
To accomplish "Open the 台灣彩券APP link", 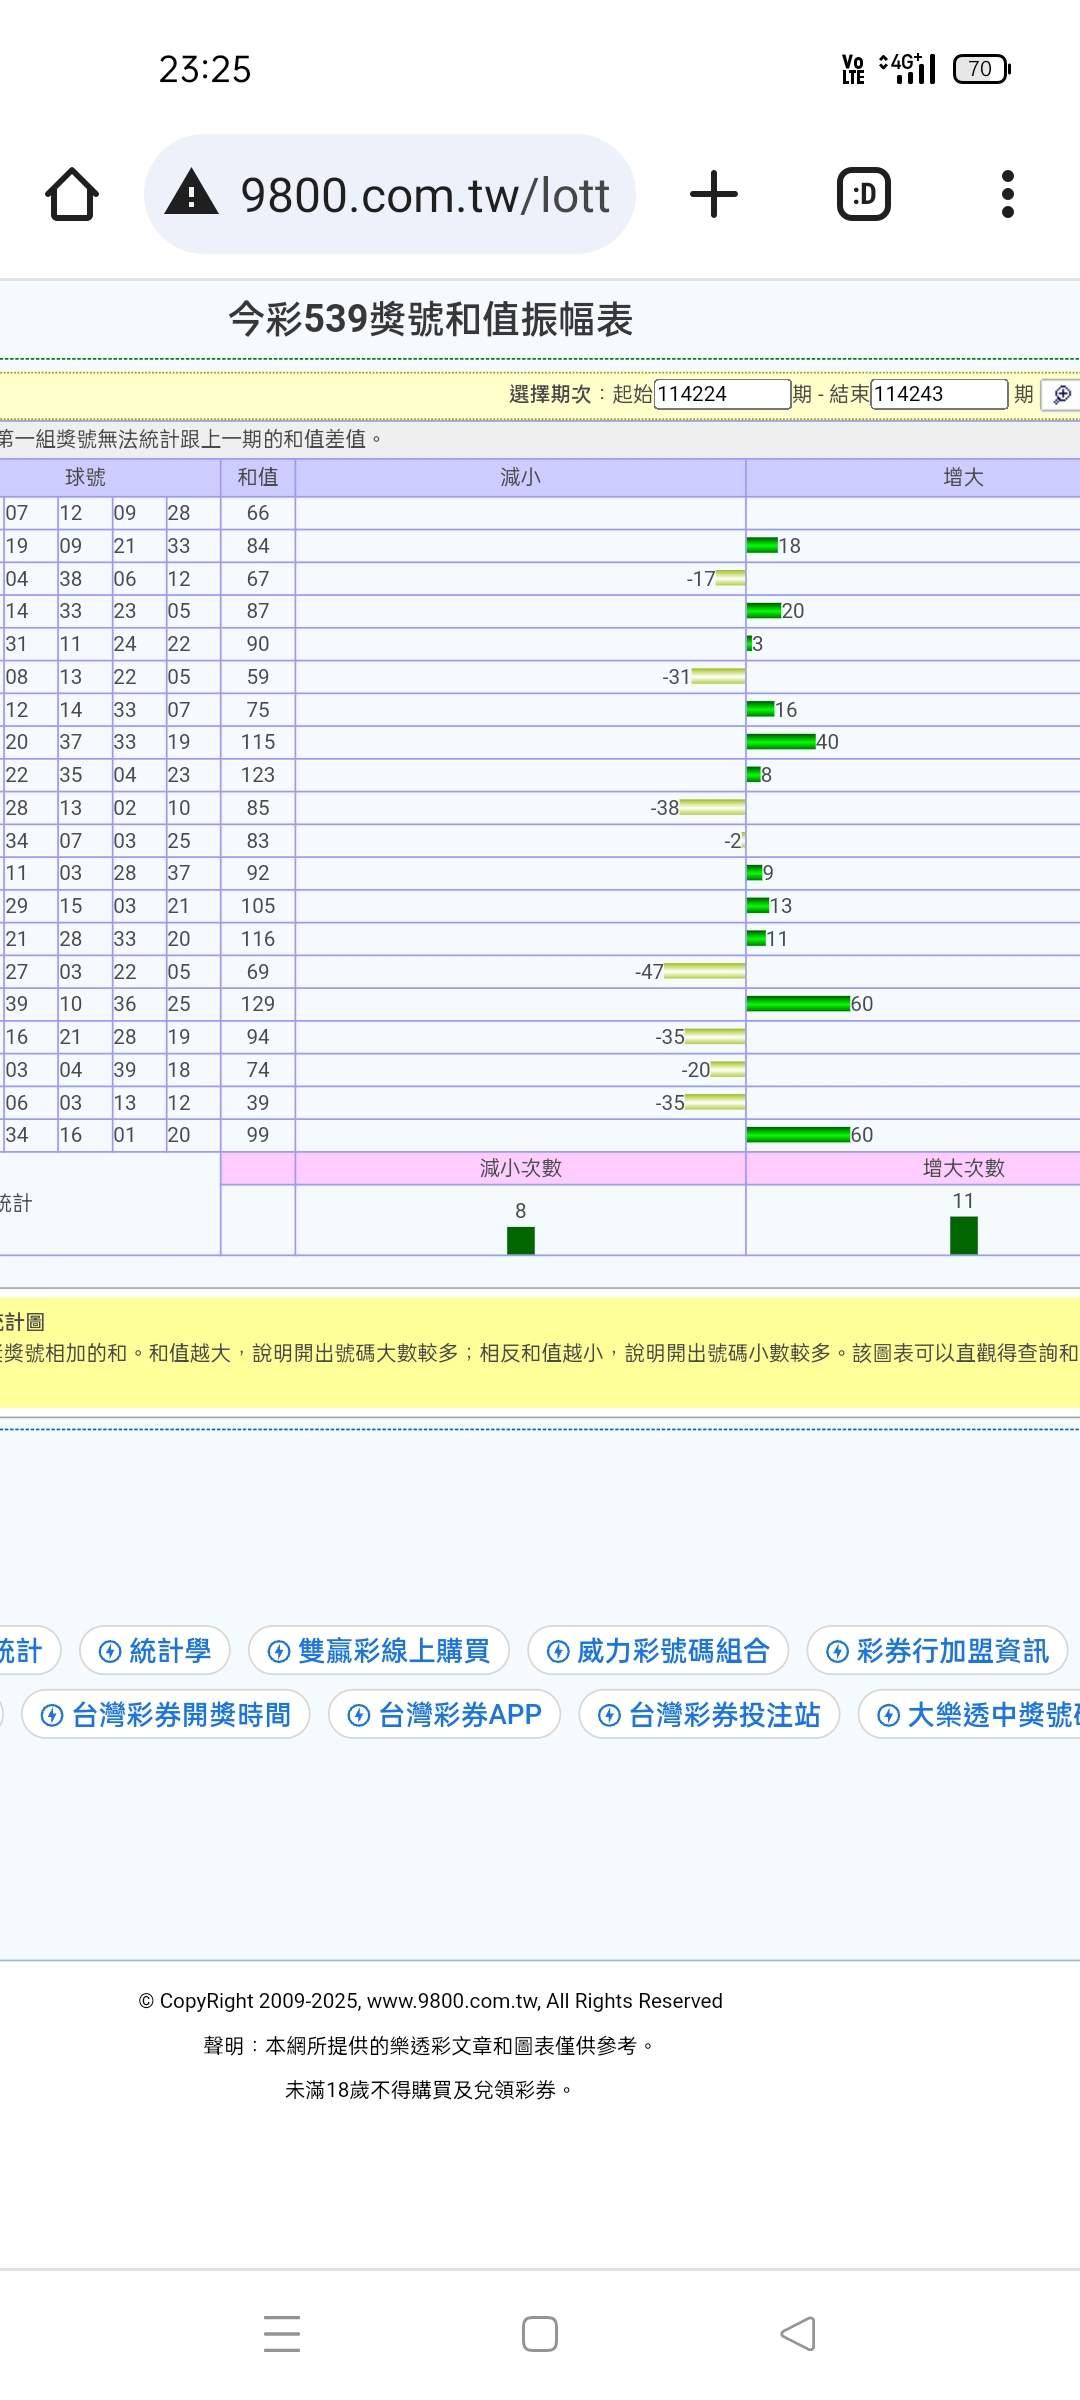I will [x=444, y=1714].
